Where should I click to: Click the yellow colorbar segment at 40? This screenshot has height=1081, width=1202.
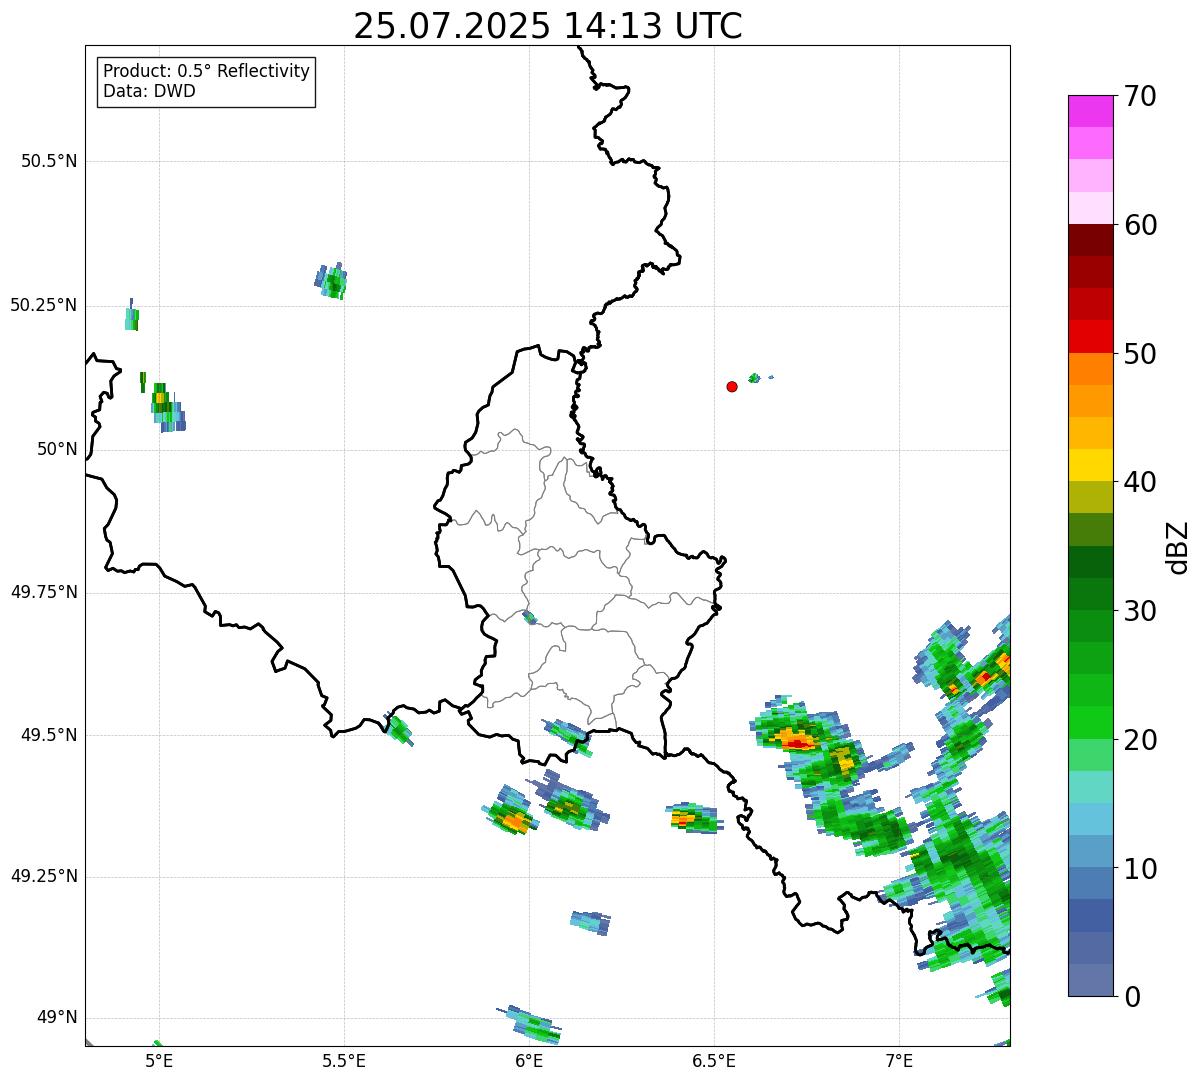pyautogui.click(x=1090, y=465)
